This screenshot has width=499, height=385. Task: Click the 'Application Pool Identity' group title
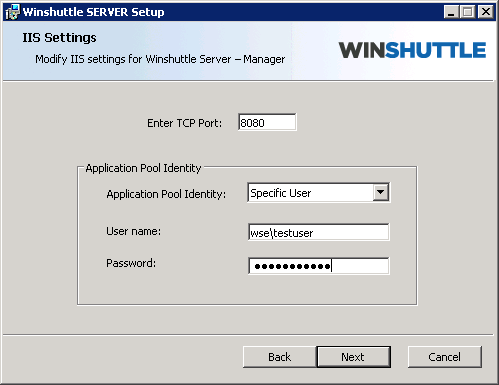[x=143, y=168]
